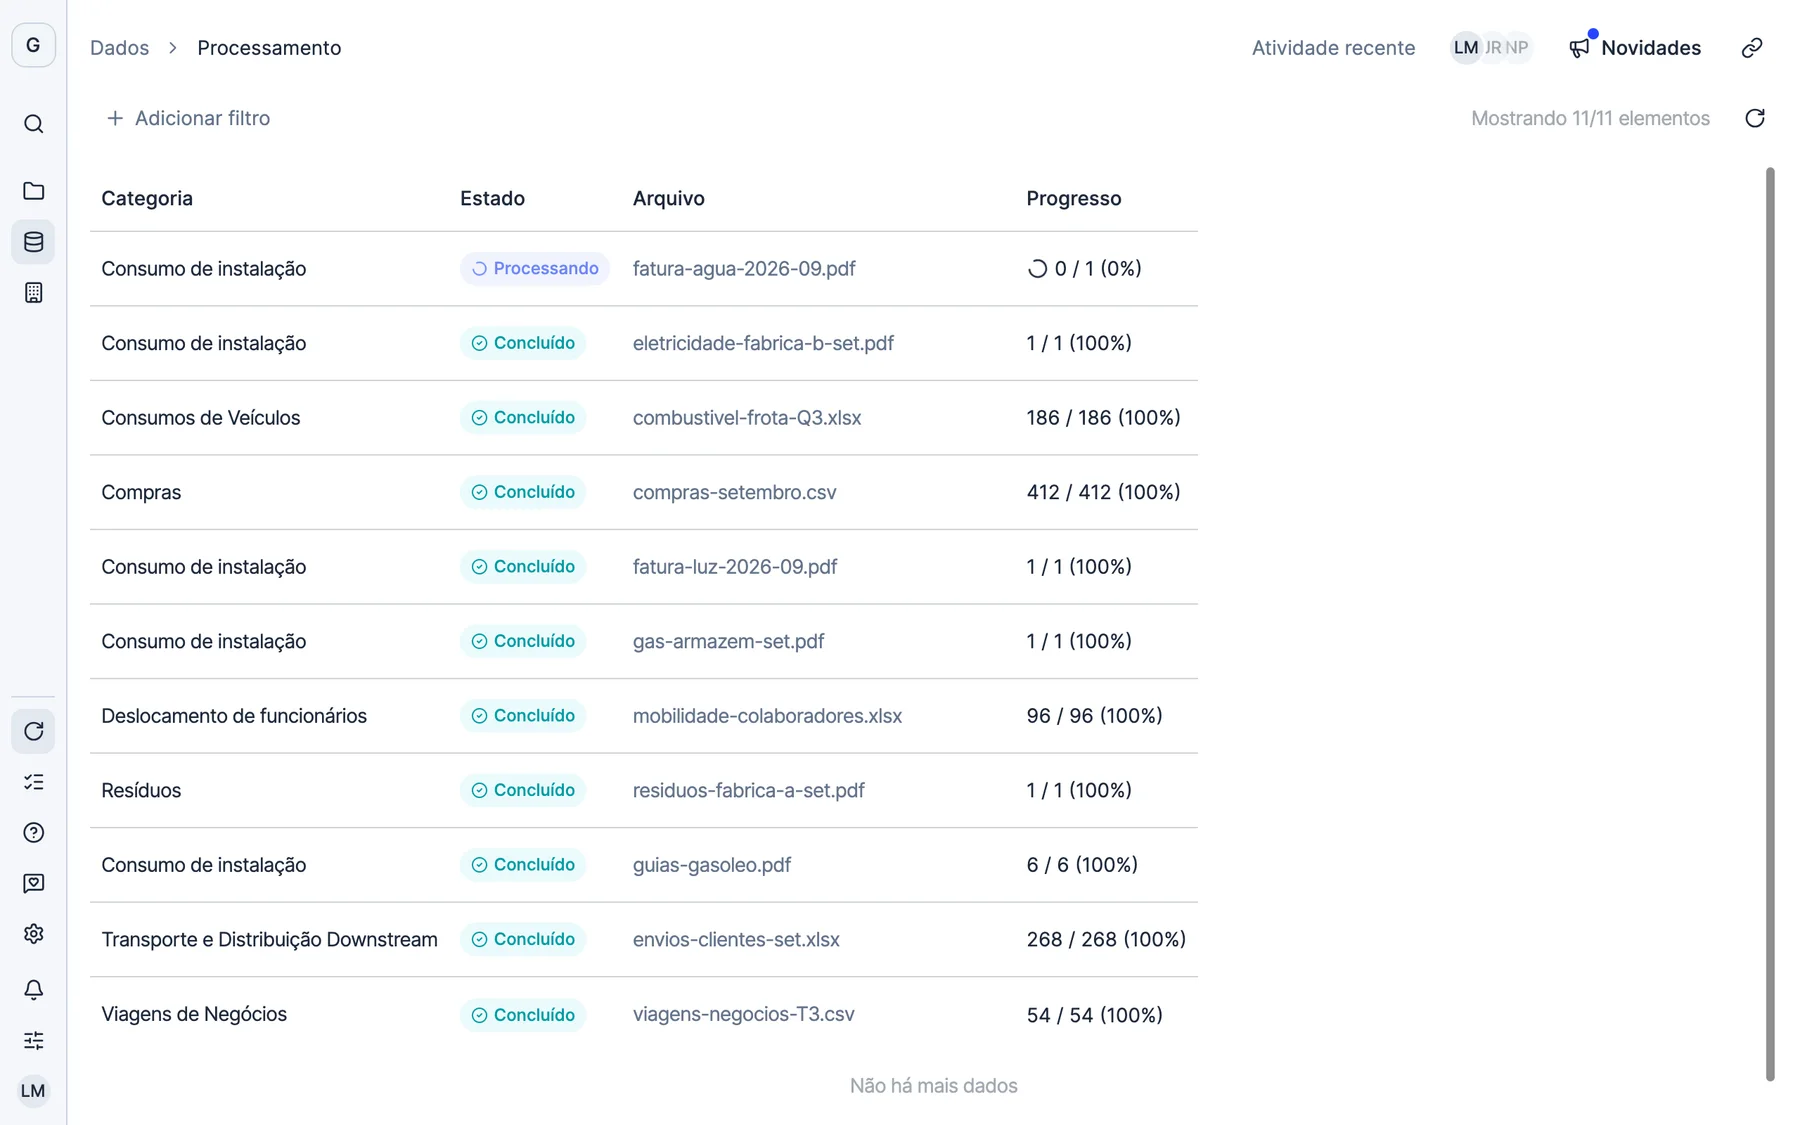Open the checklist icon in the sidebar
Image resolution: width=1800 pixels, height=1125 pixels.
point(33,782)
